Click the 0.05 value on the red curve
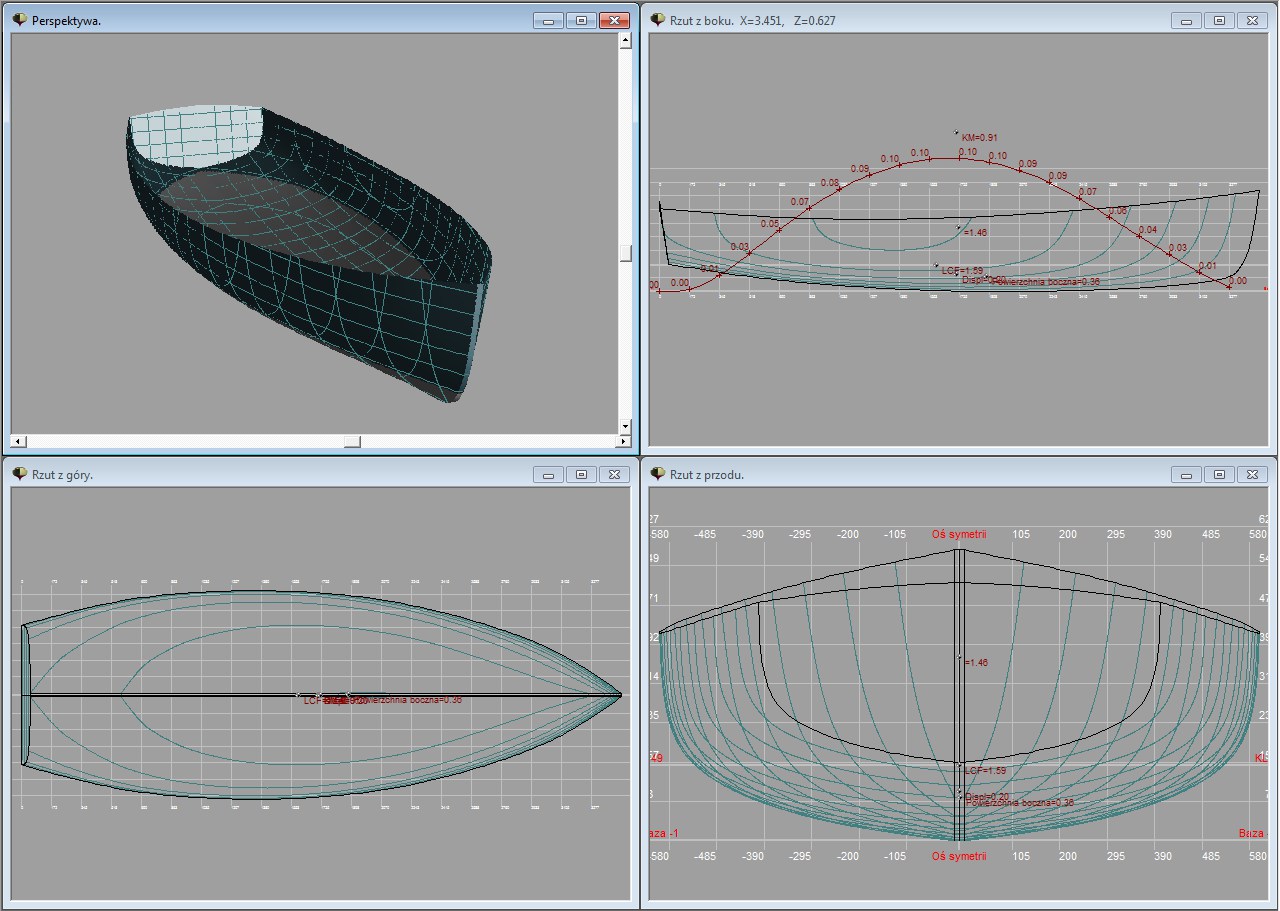The width and height of the screenshot is (1280, 911). pyautogui.click(x=769, y=224)
